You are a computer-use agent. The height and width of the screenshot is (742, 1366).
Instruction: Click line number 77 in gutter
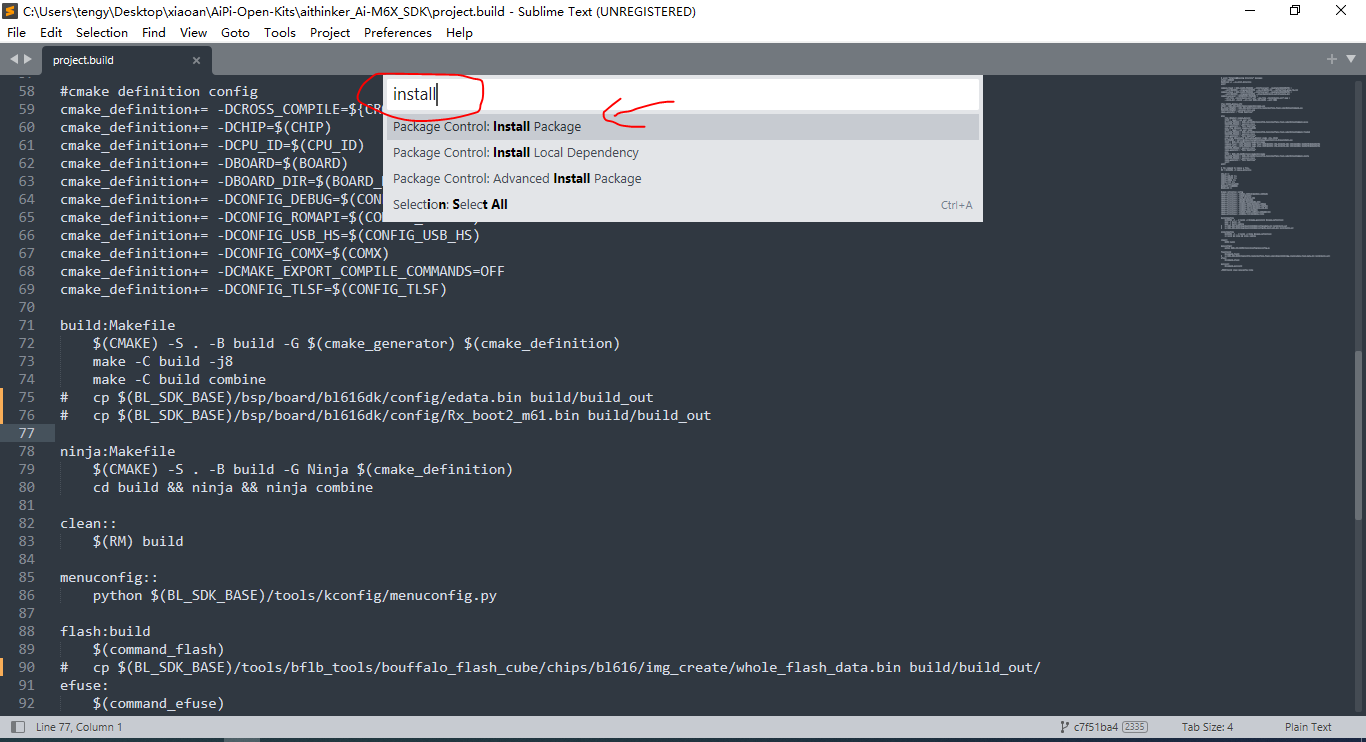(x=27, y=433)
